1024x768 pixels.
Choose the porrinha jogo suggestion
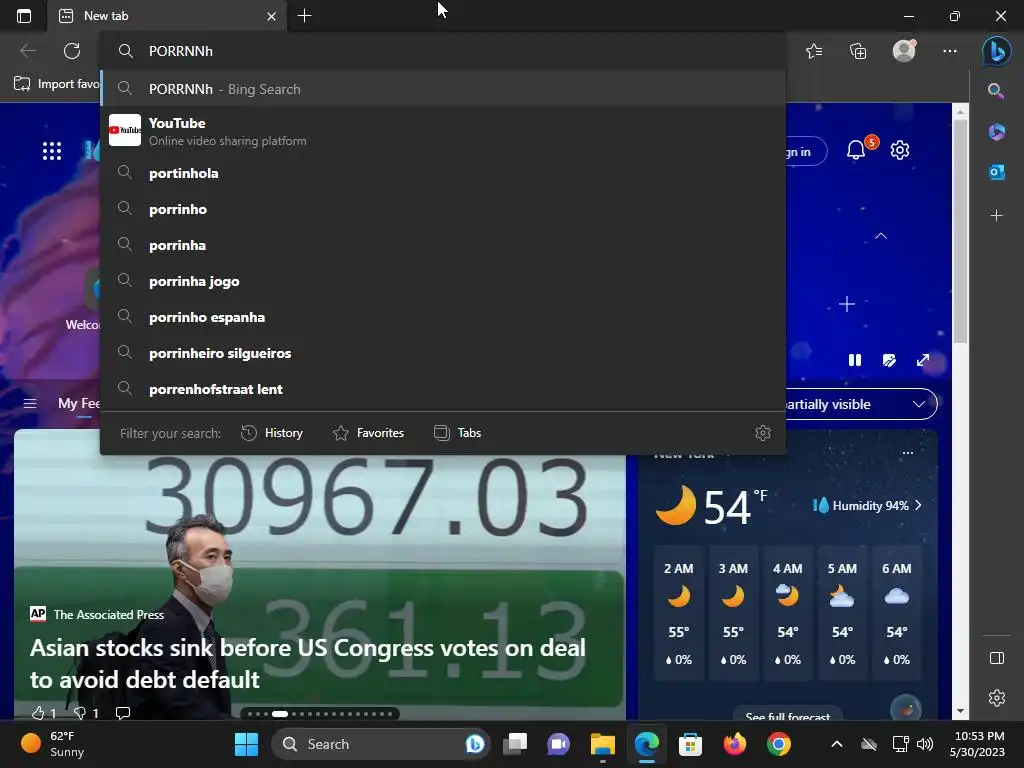click(x=444, y=281)
